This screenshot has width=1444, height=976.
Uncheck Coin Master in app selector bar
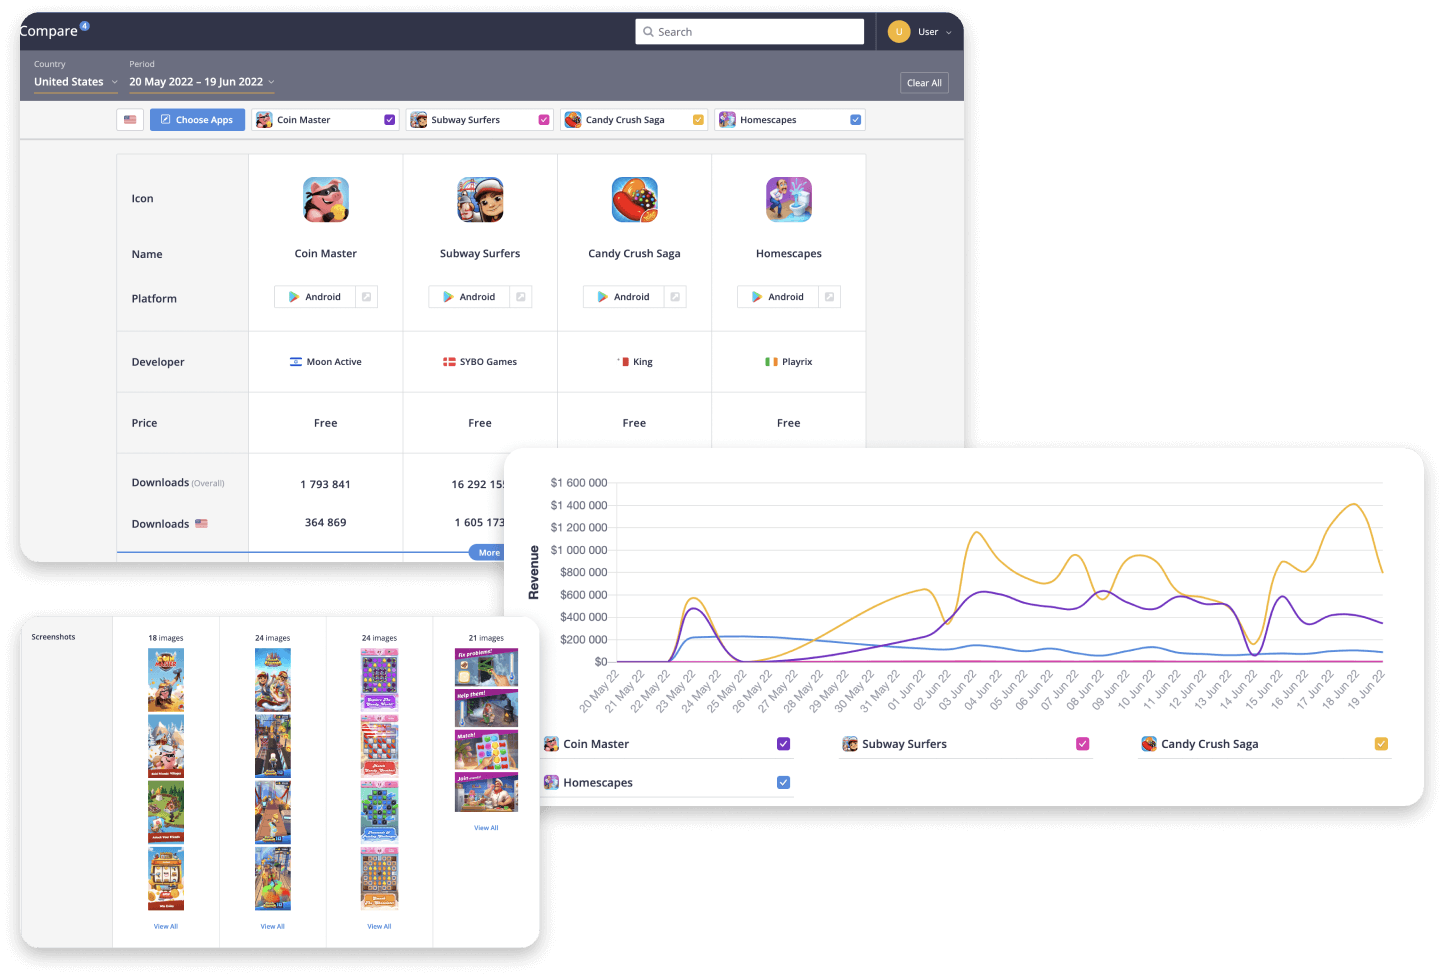click(x=390, y=120)
